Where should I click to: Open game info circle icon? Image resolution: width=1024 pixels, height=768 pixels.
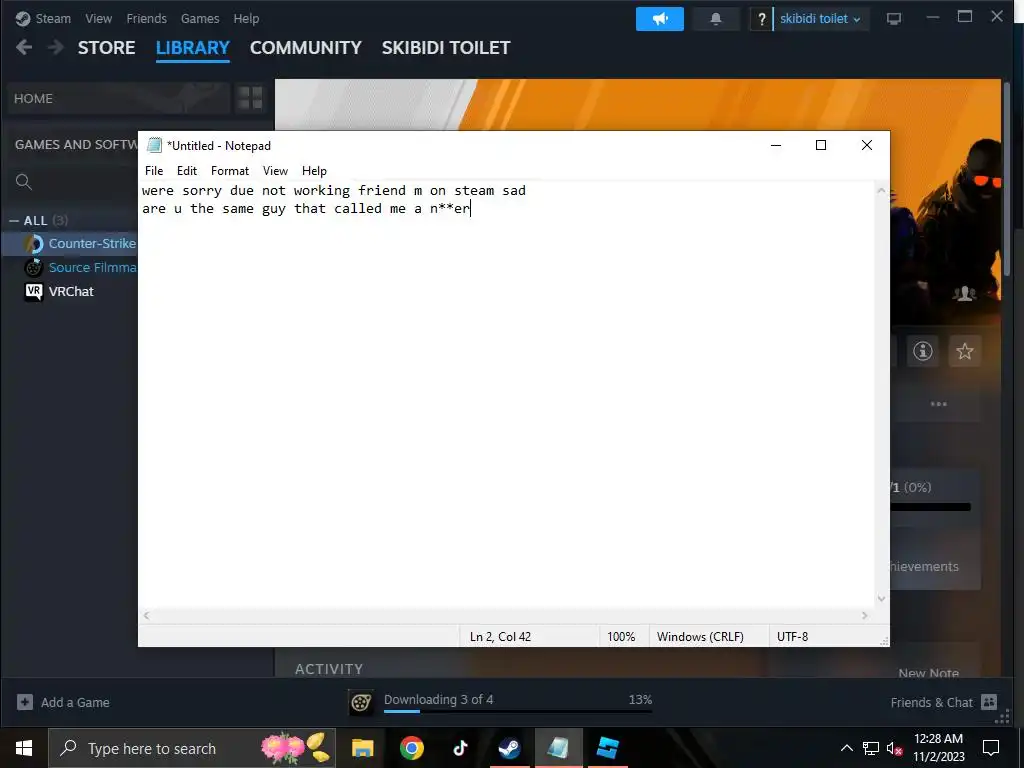(x=922, y=351)
